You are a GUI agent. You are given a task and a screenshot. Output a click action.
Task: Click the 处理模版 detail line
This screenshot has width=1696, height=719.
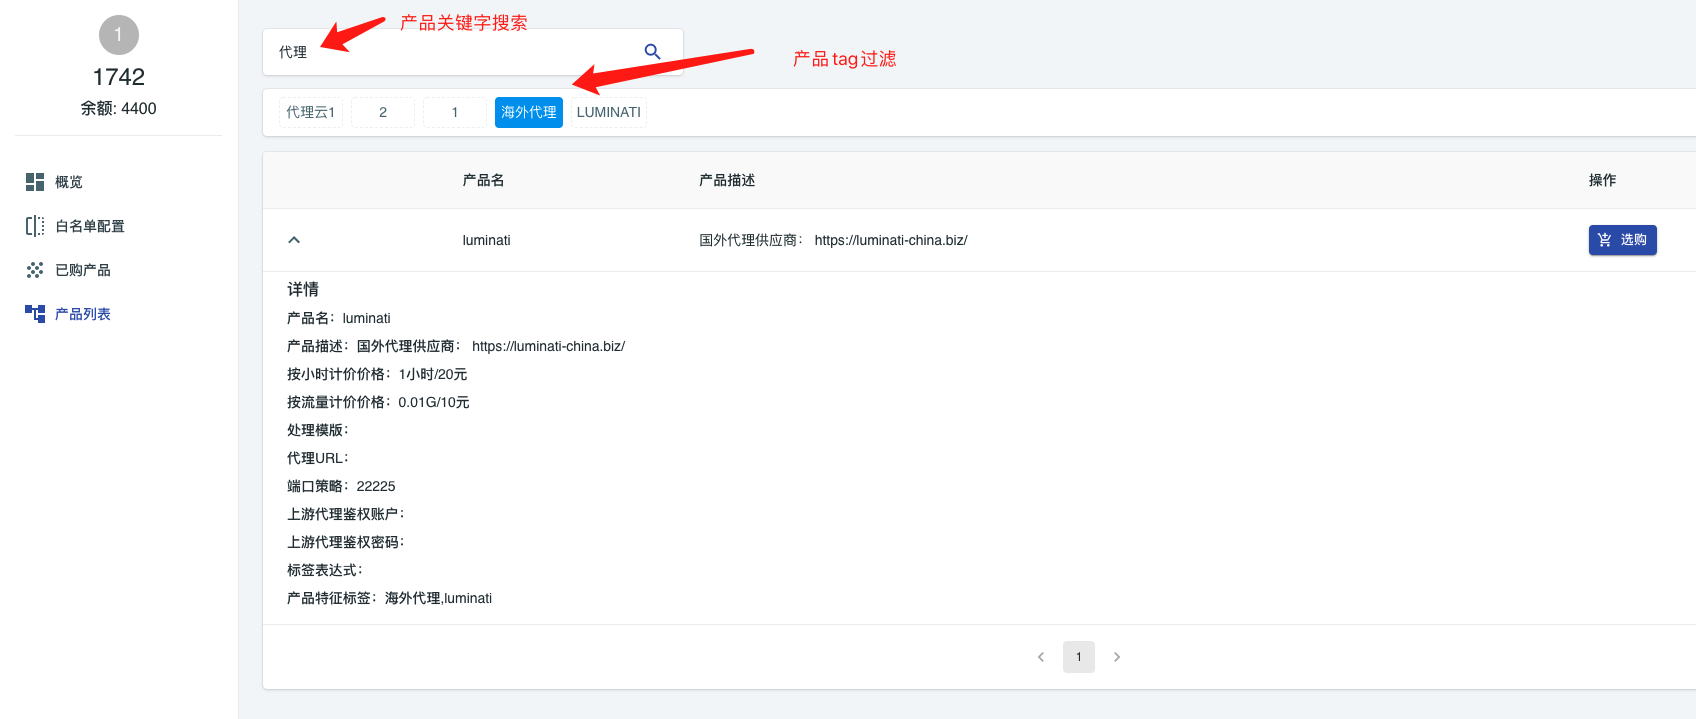(x=318, y=430)
